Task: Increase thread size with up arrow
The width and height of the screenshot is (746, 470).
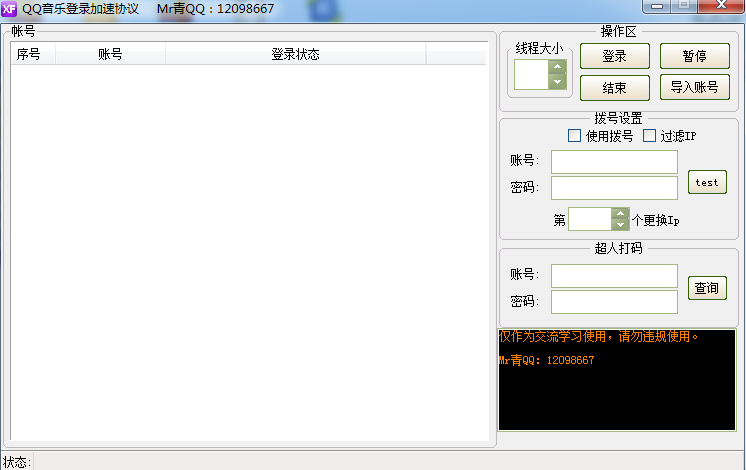Action: coord(557,67)
